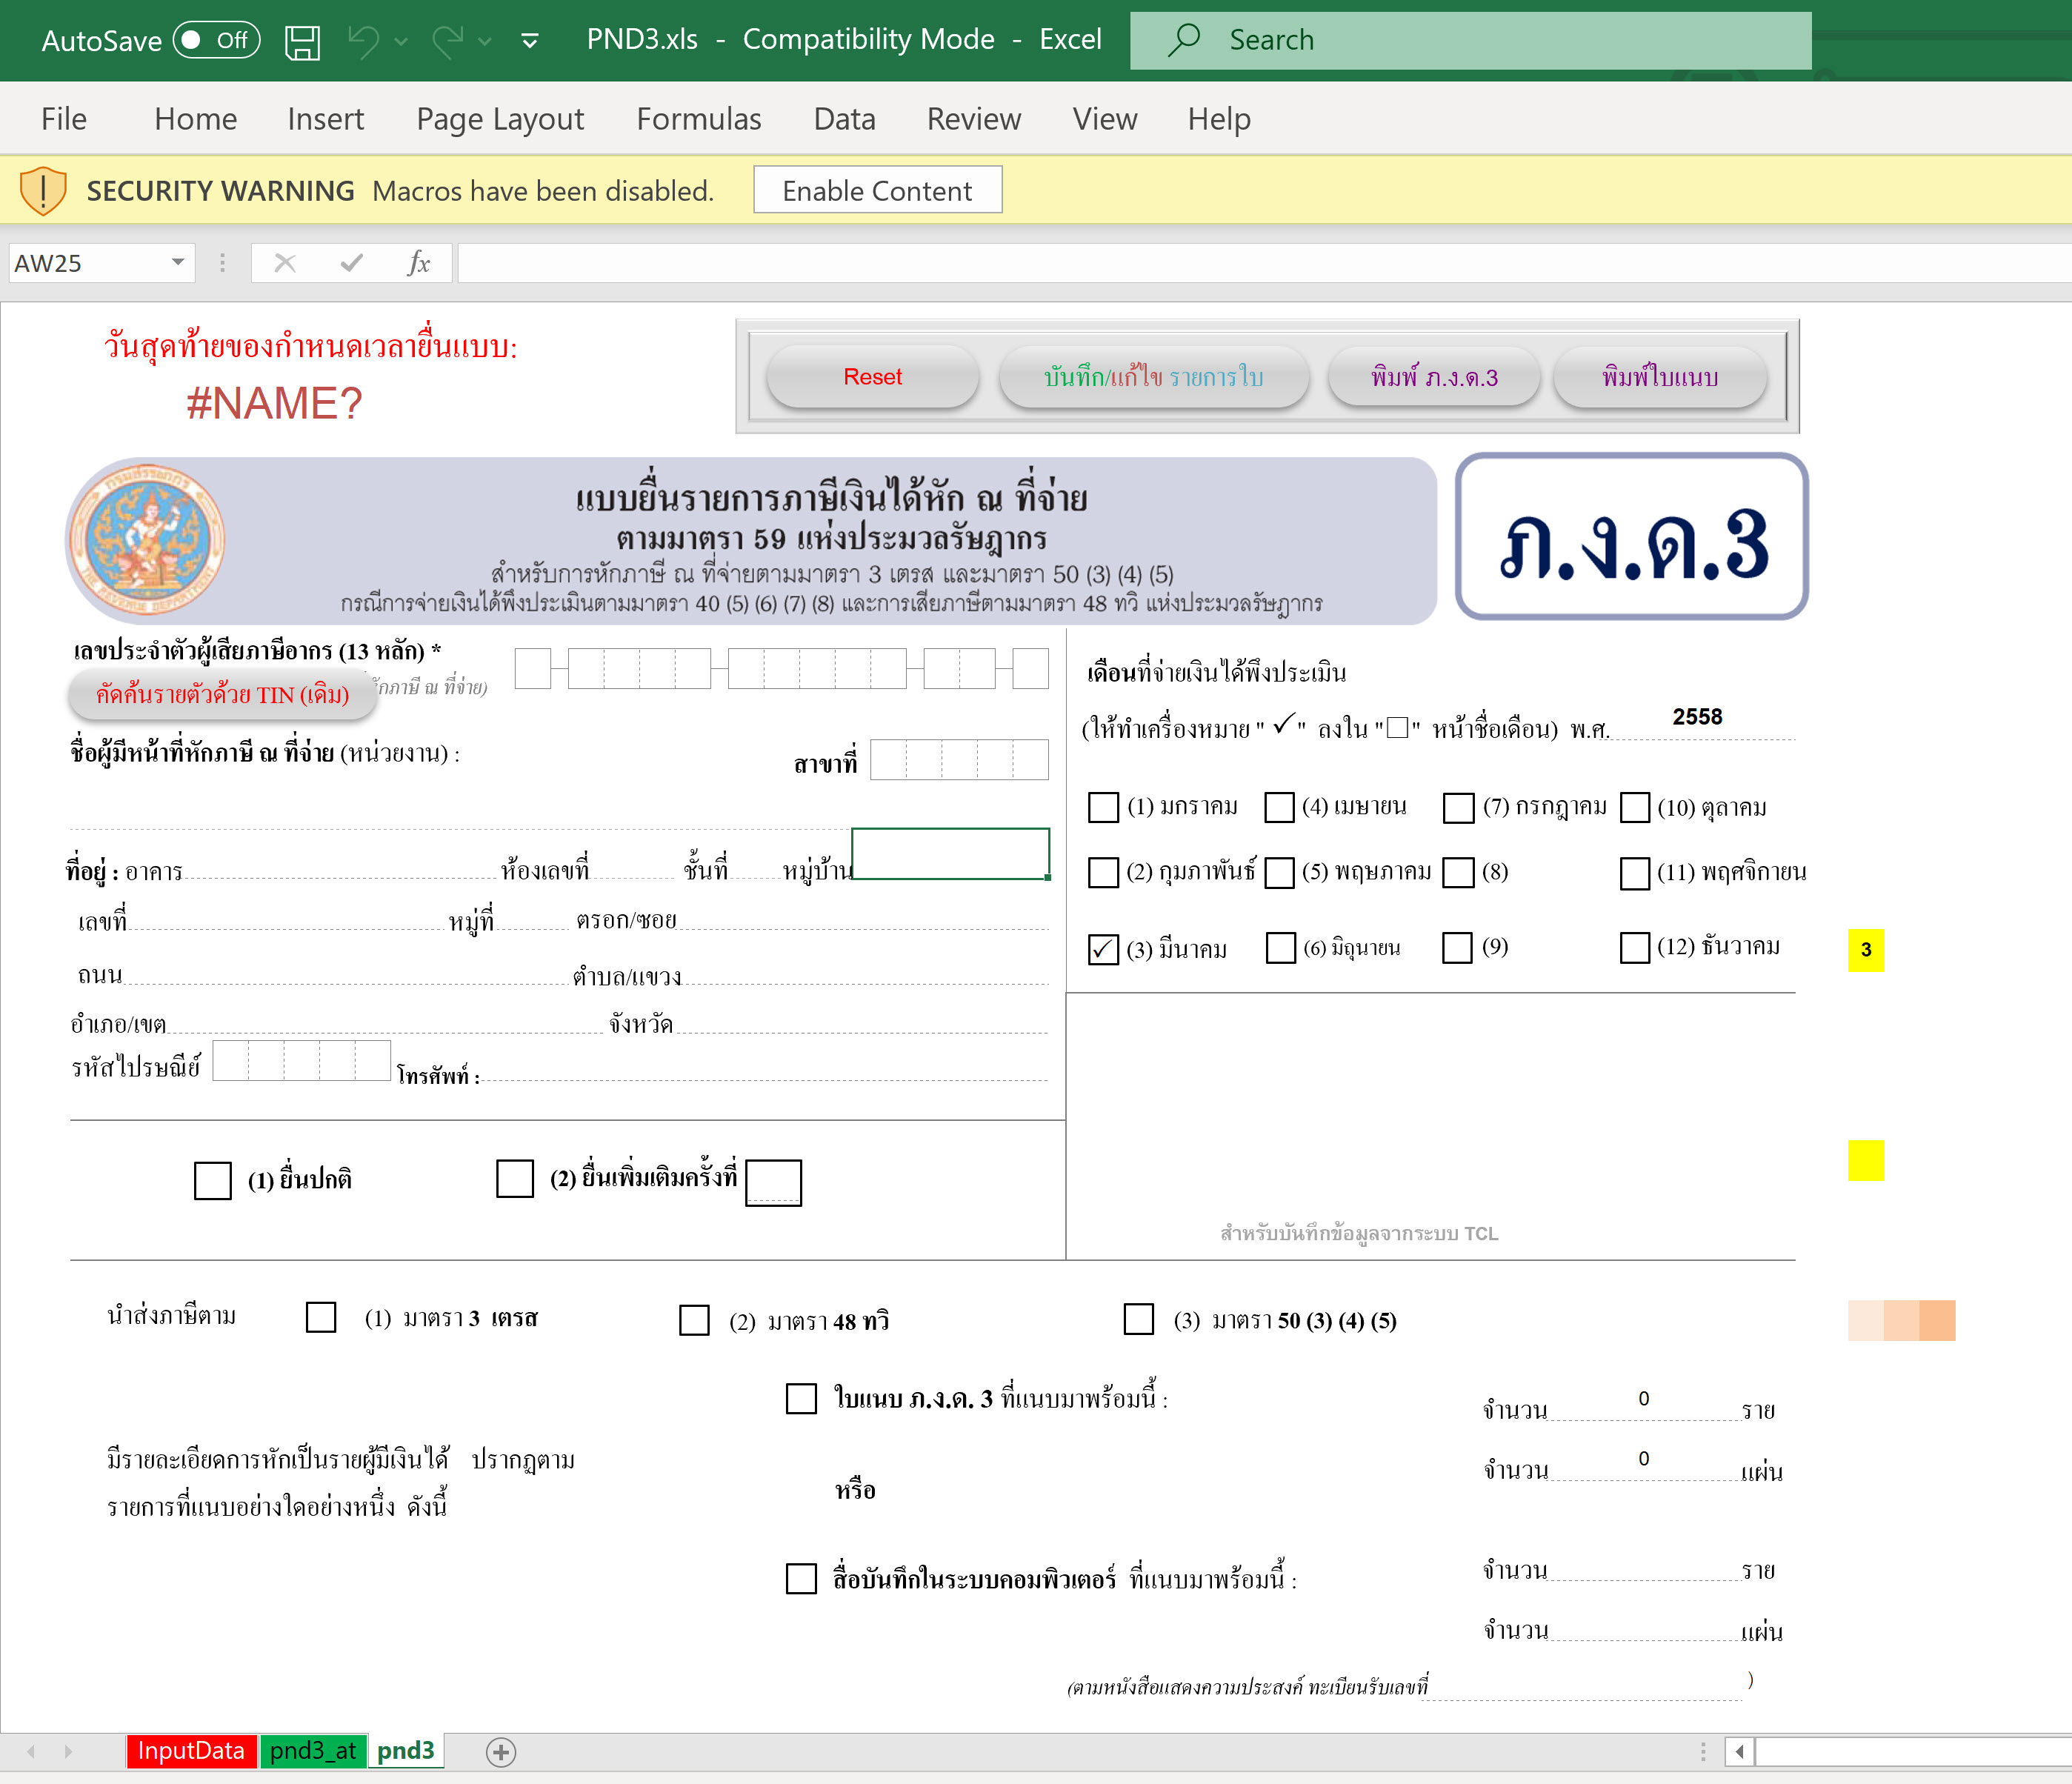Check the (1) มาตรา 3 เตรส checkbox
2072x1784 pixels.
coord(320,1317)
